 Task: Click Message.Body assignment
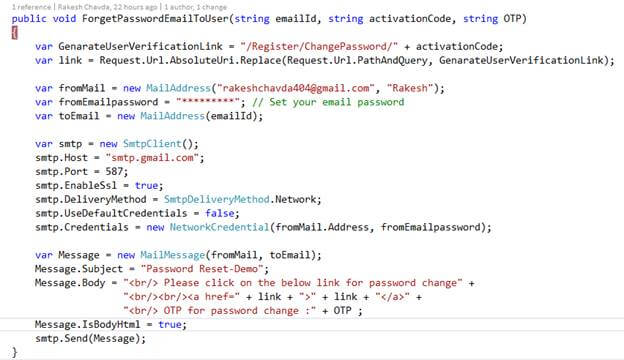70,283
